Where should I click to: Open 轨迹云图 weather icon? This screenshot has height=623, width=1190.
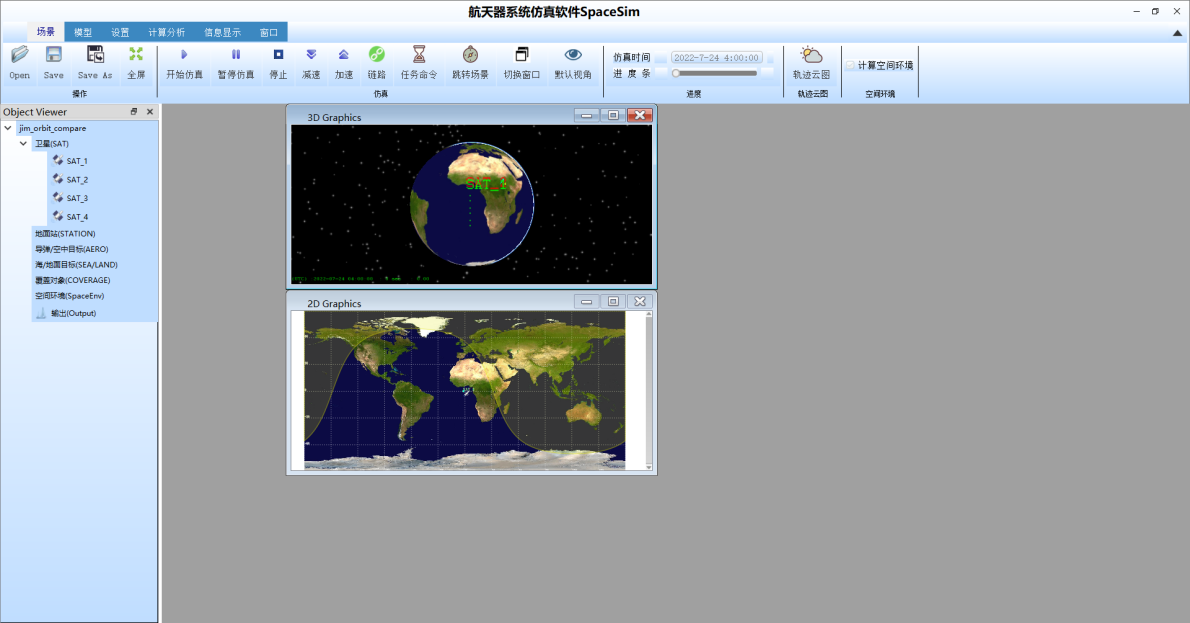811,55
